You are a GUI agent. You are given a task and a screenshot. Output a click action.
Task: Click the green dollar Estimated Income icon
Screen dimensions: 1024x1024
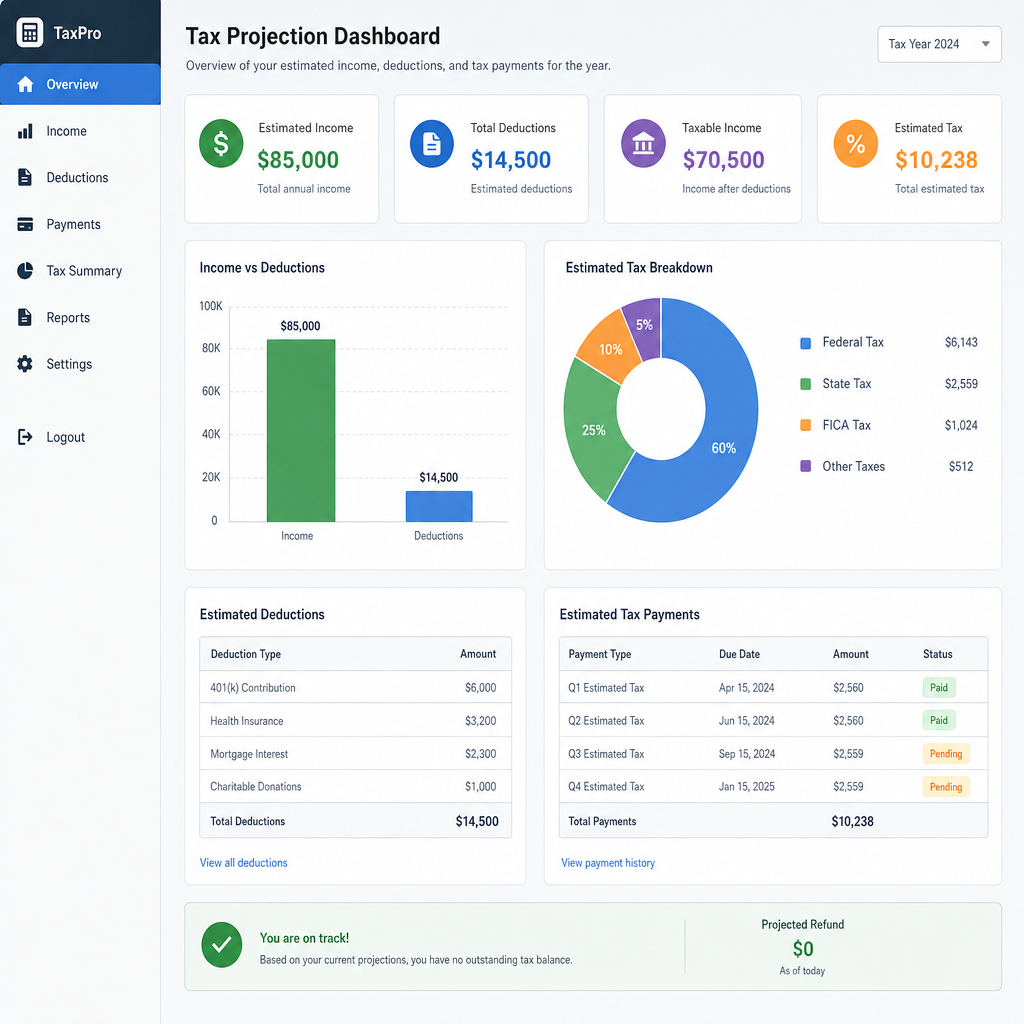click(221, 144)
